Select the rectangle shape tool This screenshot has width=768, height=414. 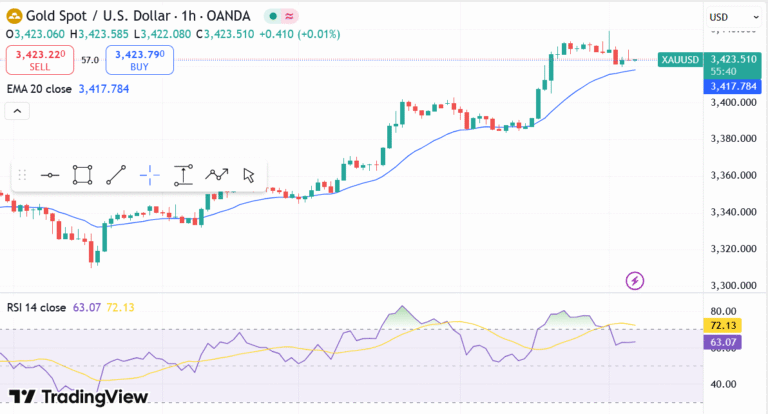[x=83, y=175]
